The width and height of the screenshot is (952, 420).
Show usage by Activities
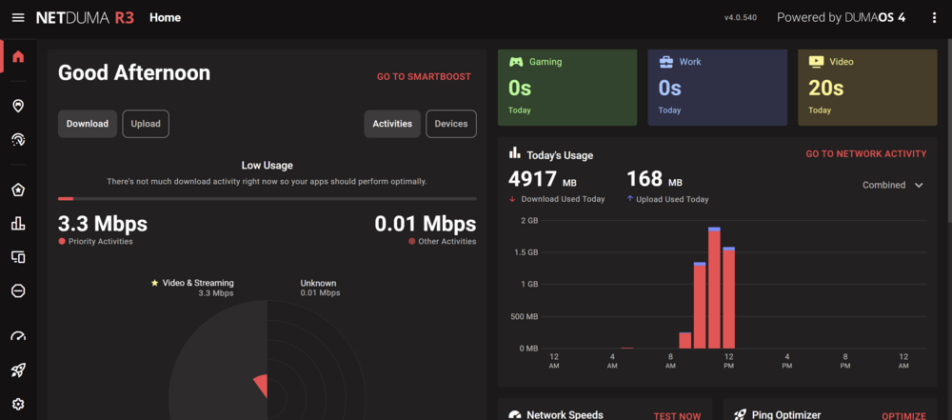tap(392, 124)
